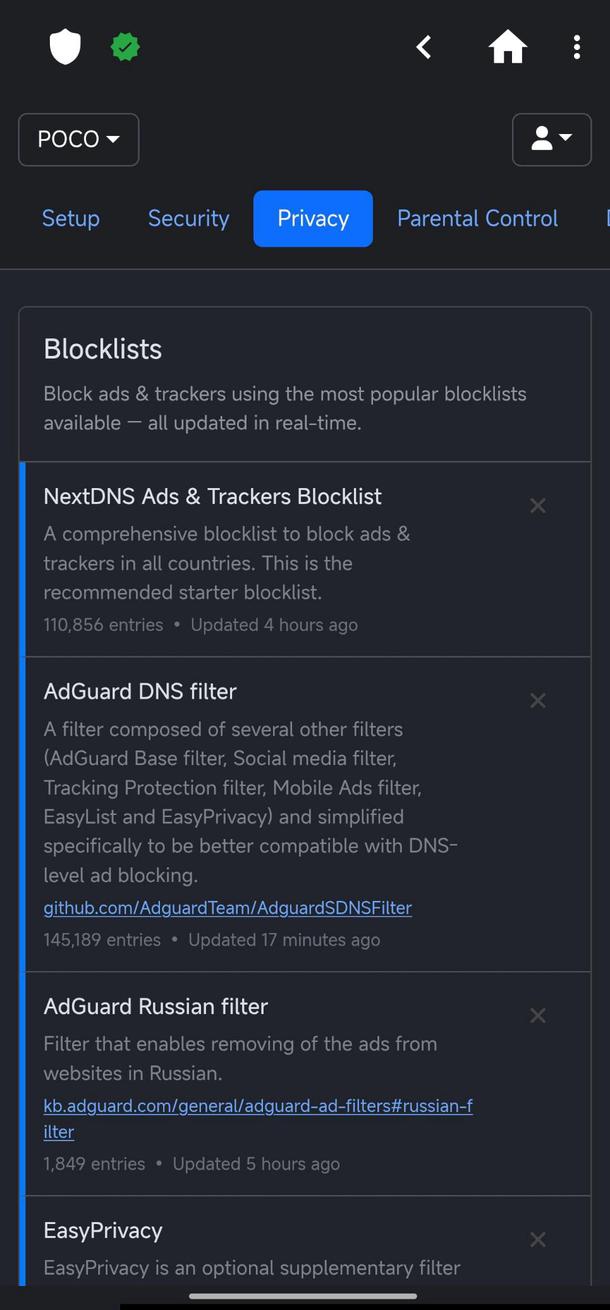
Task: Open the Parental Control tab
Action: tap(477, 218)
